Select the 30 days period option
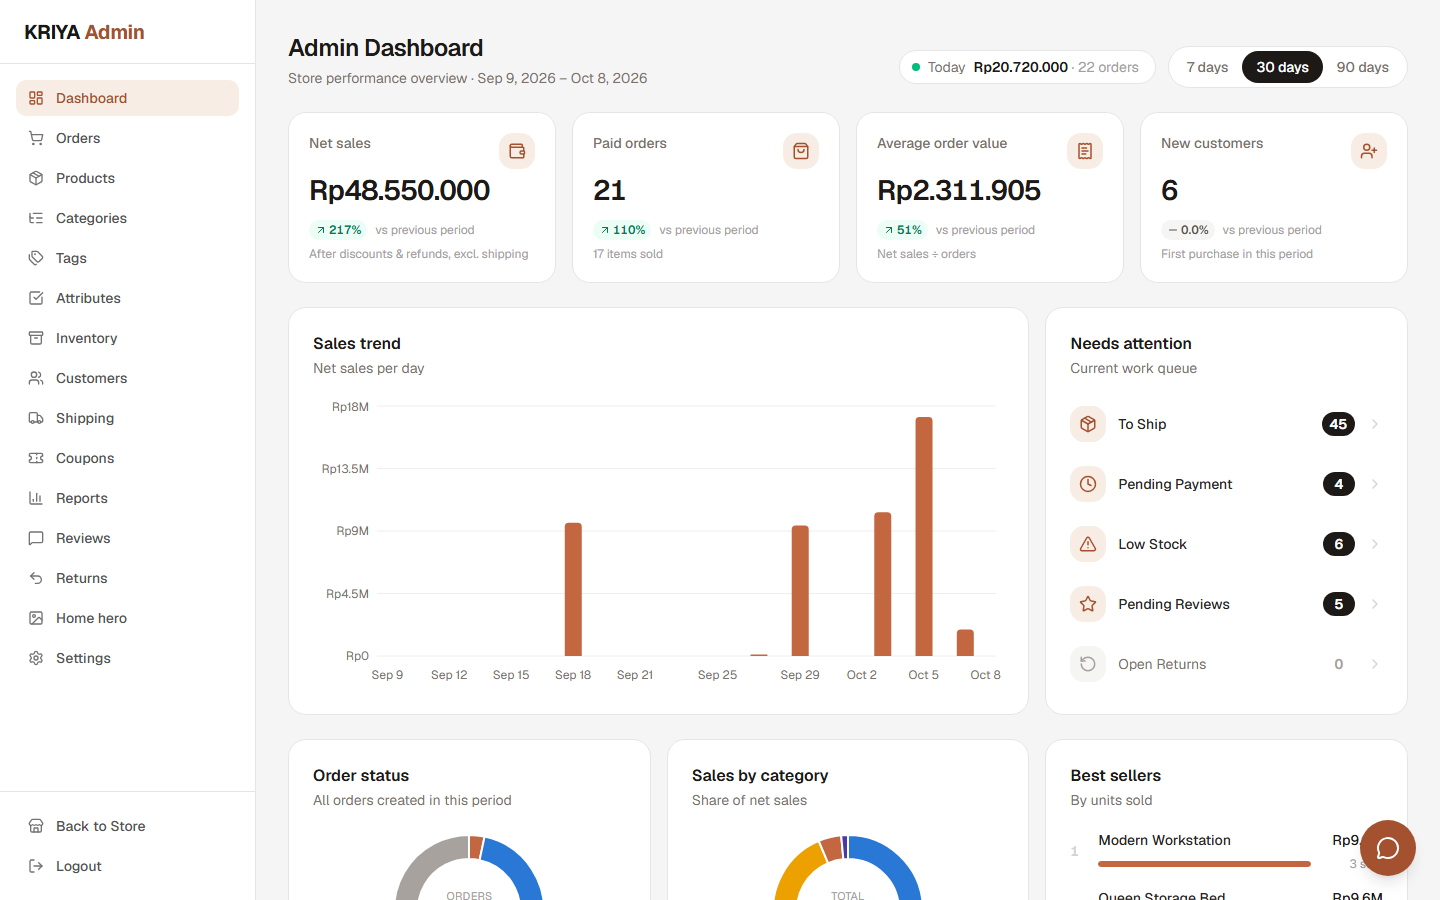1440x900 pixels. [1282, 67]
